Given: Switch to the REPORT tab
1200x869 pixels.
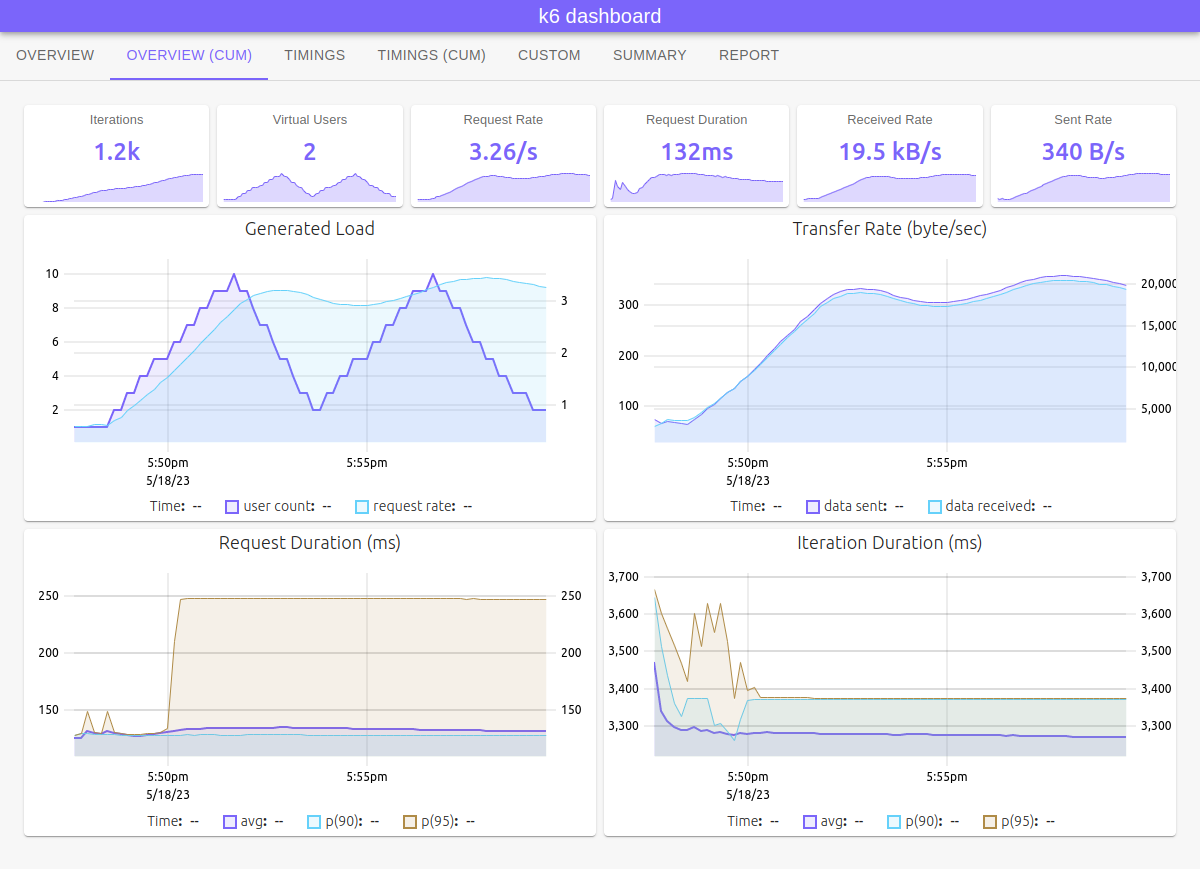Looking at the screenshot, I should tap(749, 55).
